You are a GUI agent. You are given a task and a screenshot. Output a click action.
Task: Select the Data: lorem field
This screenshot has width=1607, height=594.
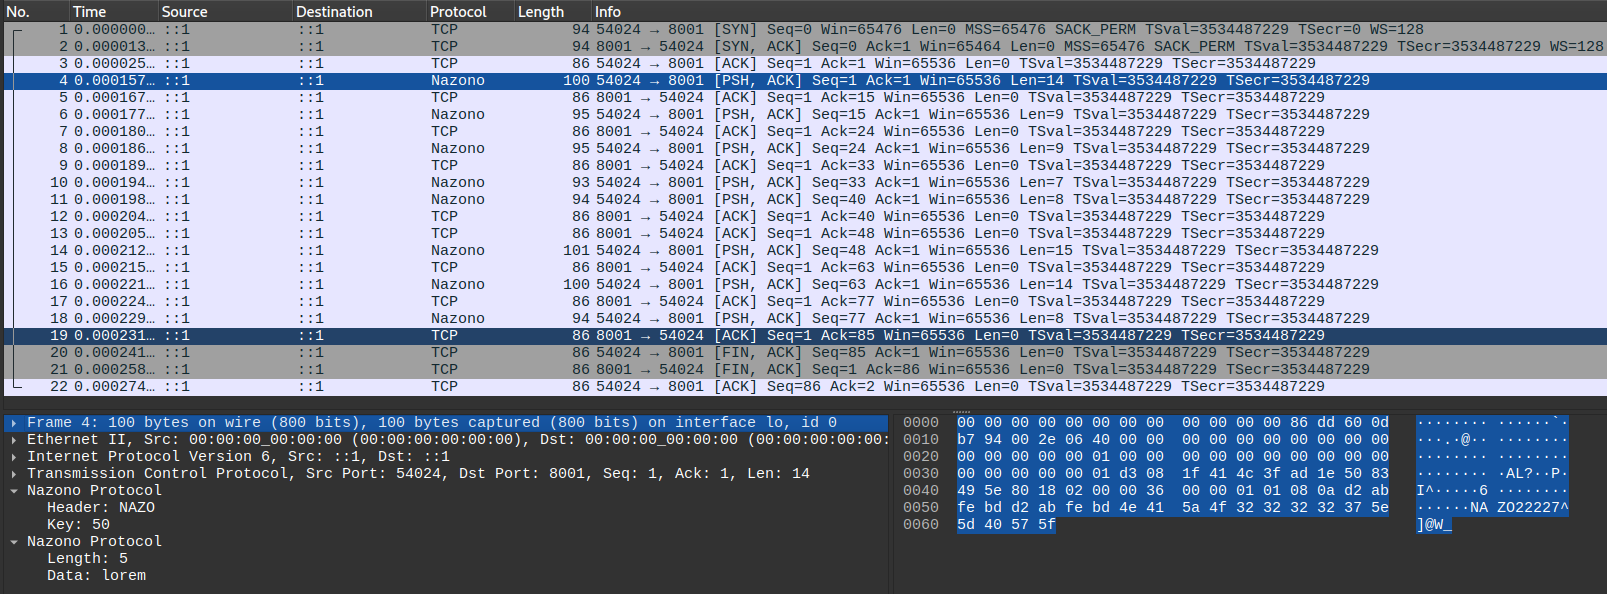pos(96,576)
